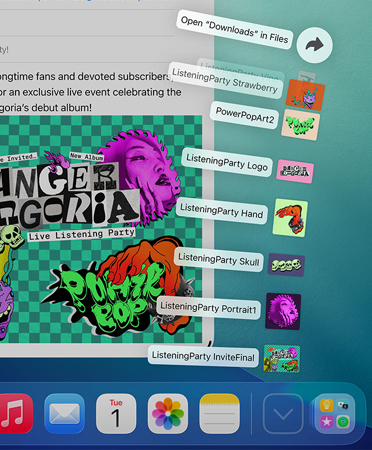Launch the Mail app from the dock
The height and width of the screenshot is (450, 372).
pyautogui.click(x=64, y=413)
